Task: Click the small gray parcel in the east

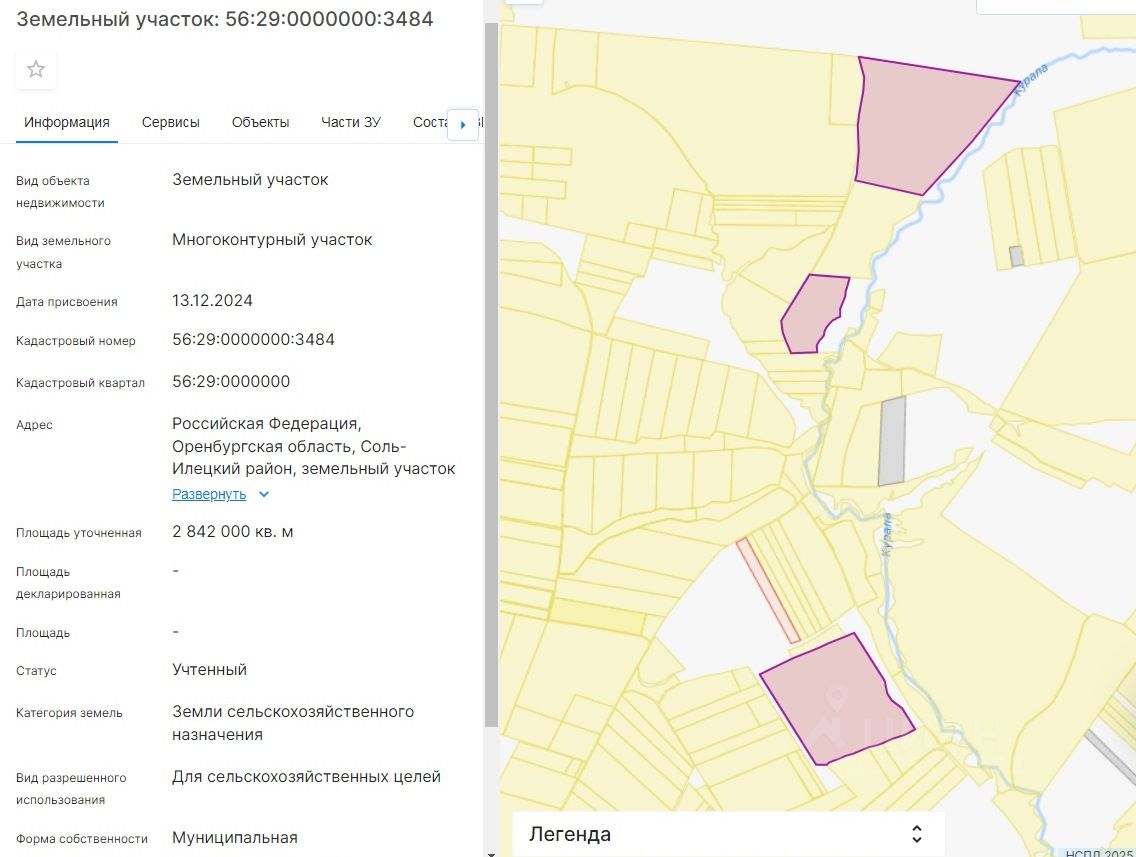Action: (1016, 256)
